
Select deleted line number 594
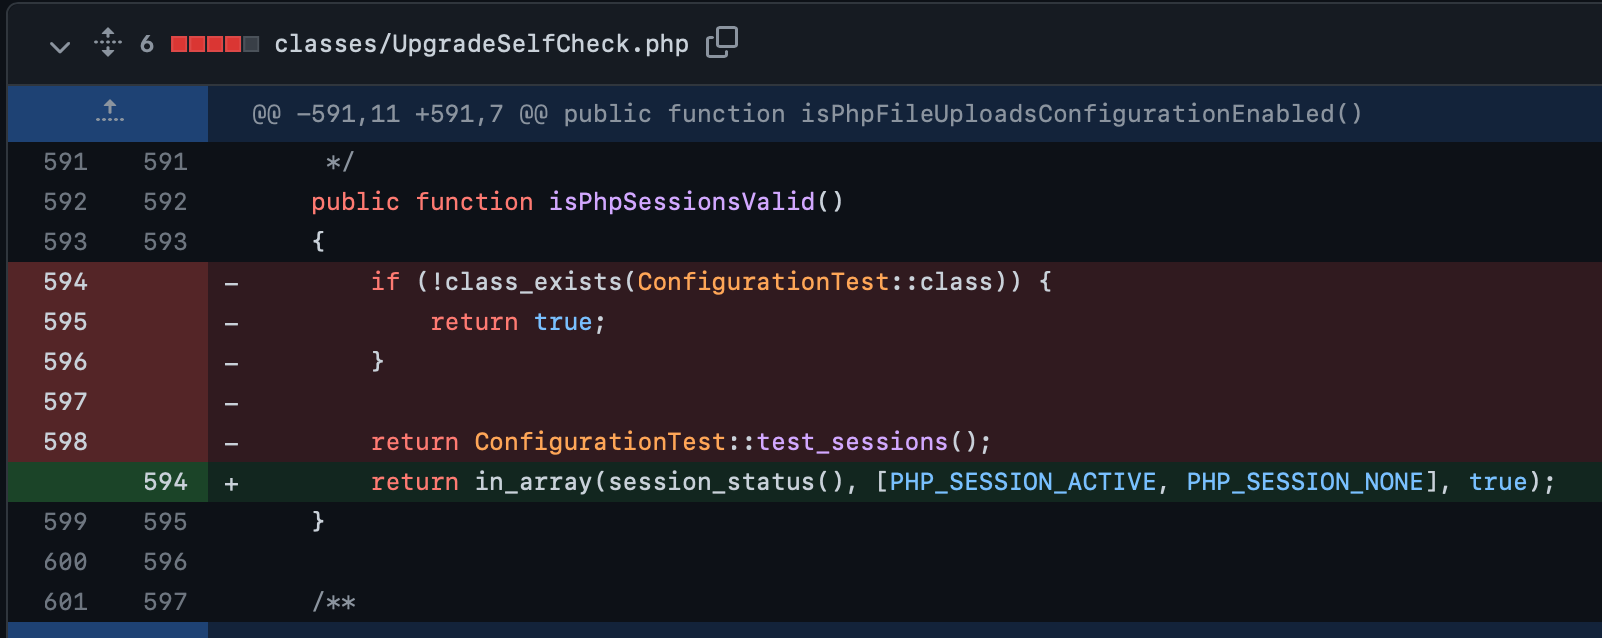coord(65,282)
